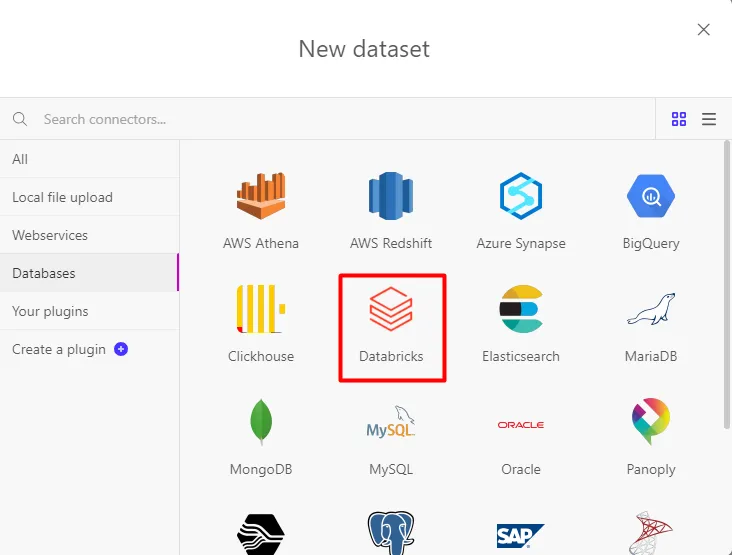The image size is (732, 555).
Task: Select the Databases category
Action: pyautogui.click(x=90, y=273)
